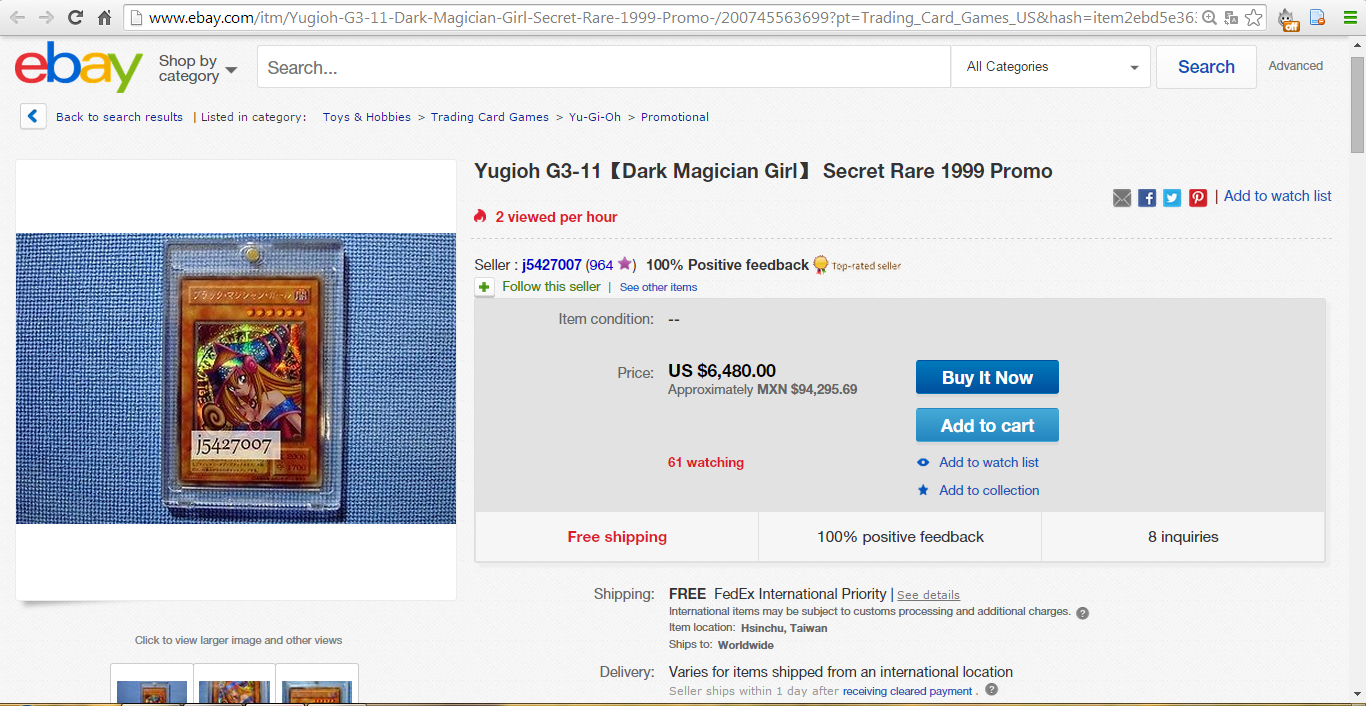Share listing on Facebook icon

[x=1147, y=198]
